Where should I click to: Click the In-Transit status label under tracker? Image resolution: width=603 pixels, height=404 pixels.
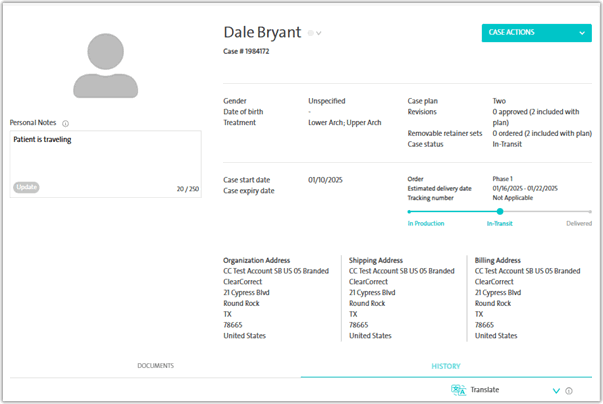[500, 224]
